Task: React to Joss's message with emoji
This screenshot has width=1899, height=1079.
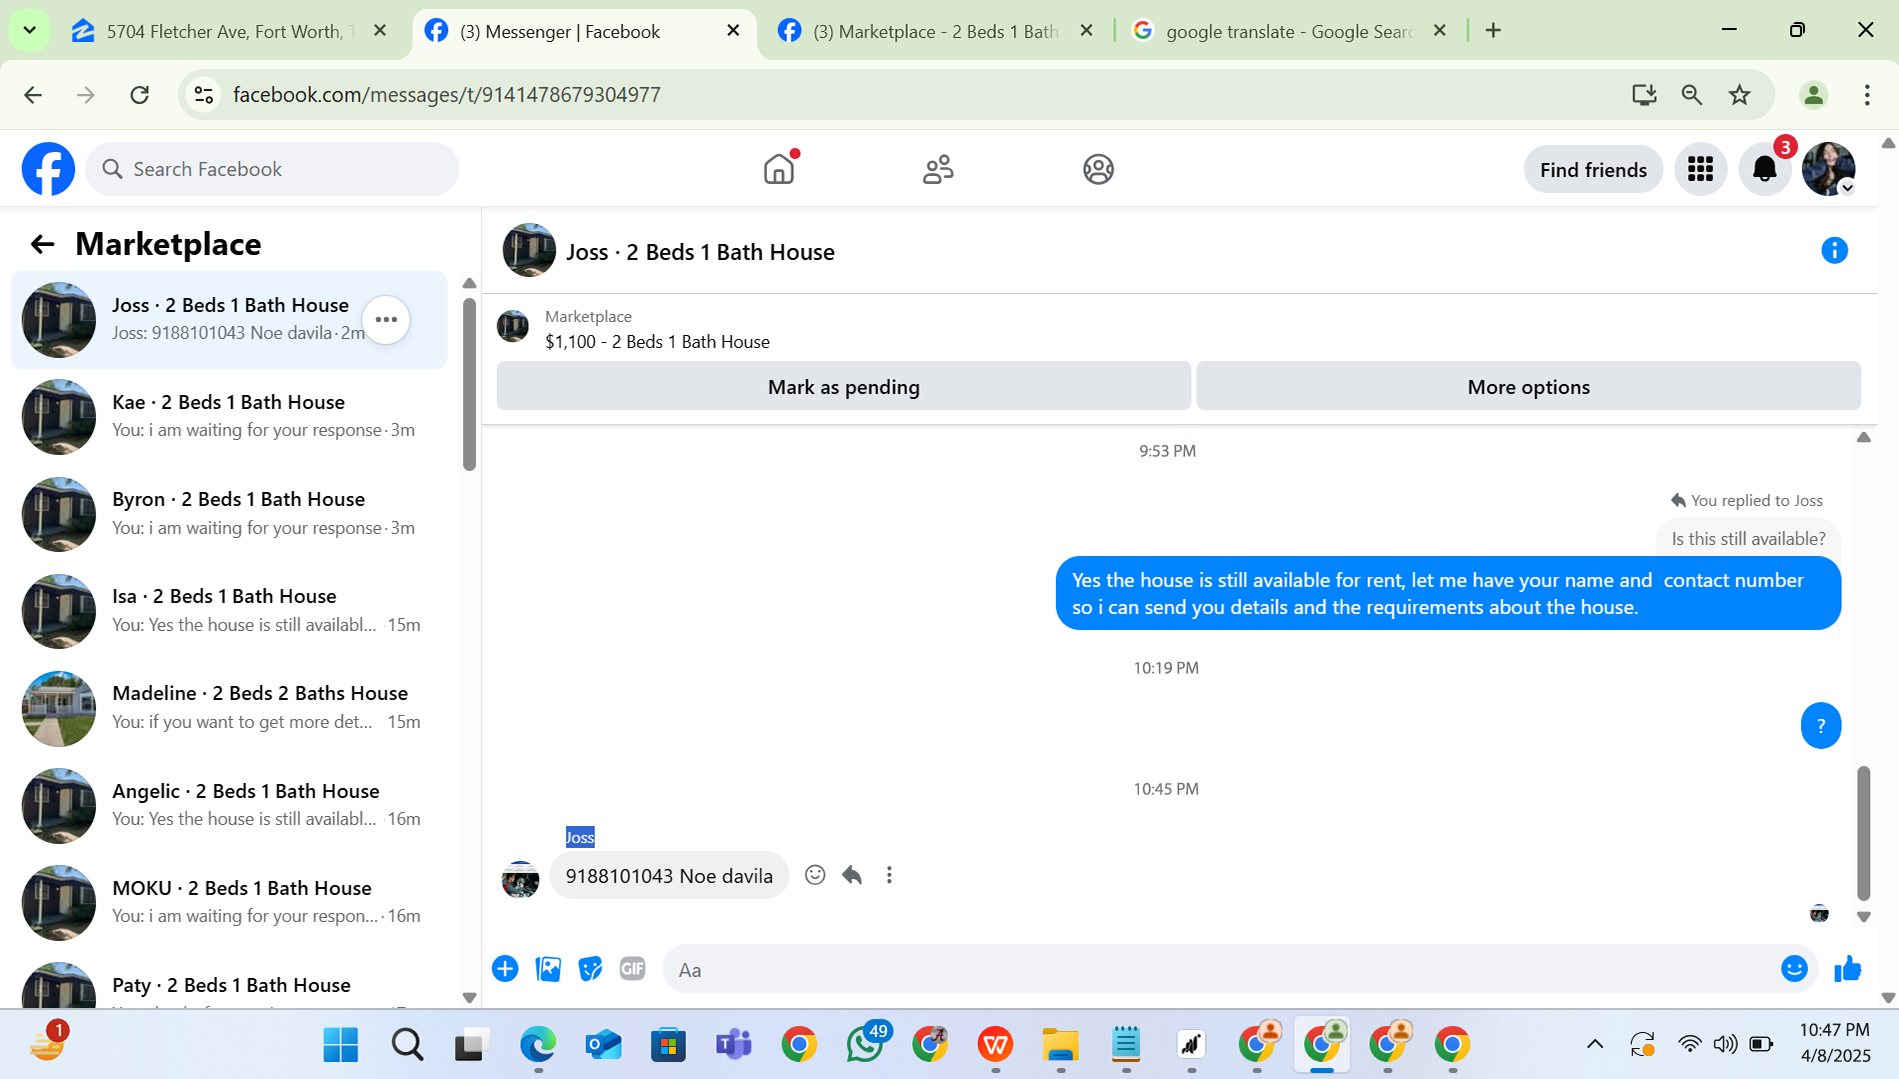Action: (815, 875)
